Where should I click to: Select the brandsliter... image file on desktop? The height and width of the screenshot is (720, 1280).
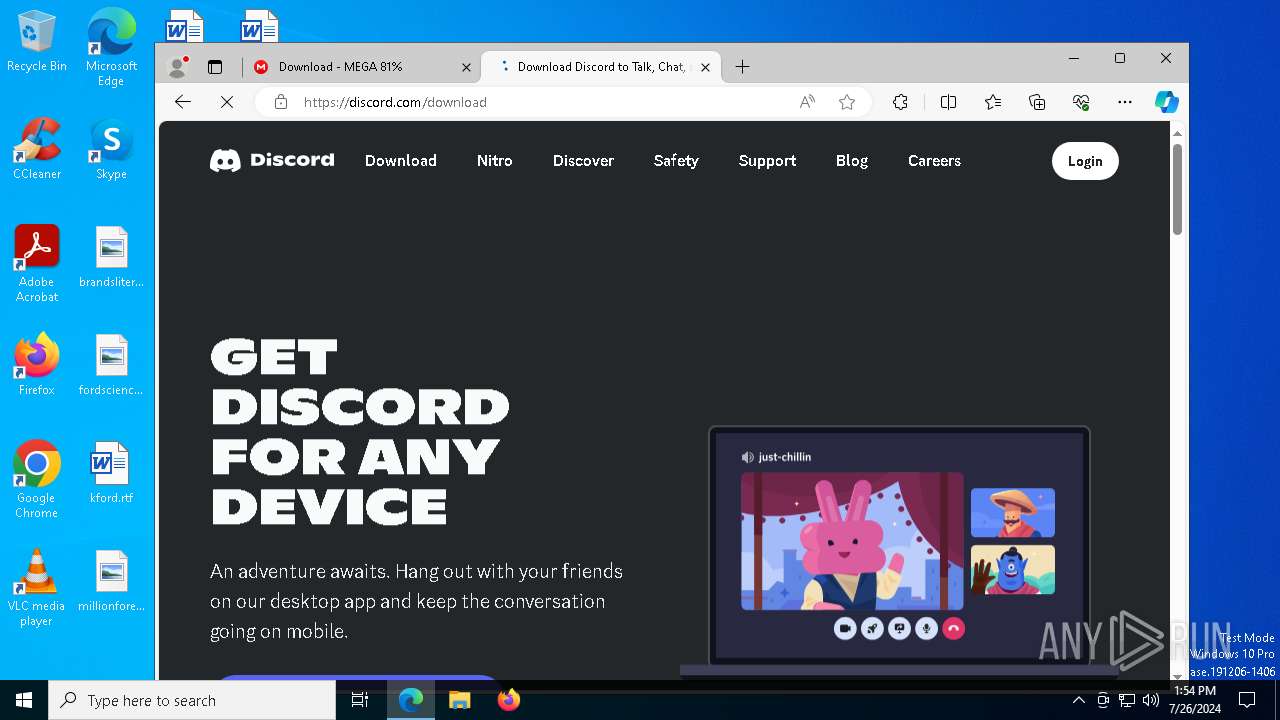[x=111, y=256]
